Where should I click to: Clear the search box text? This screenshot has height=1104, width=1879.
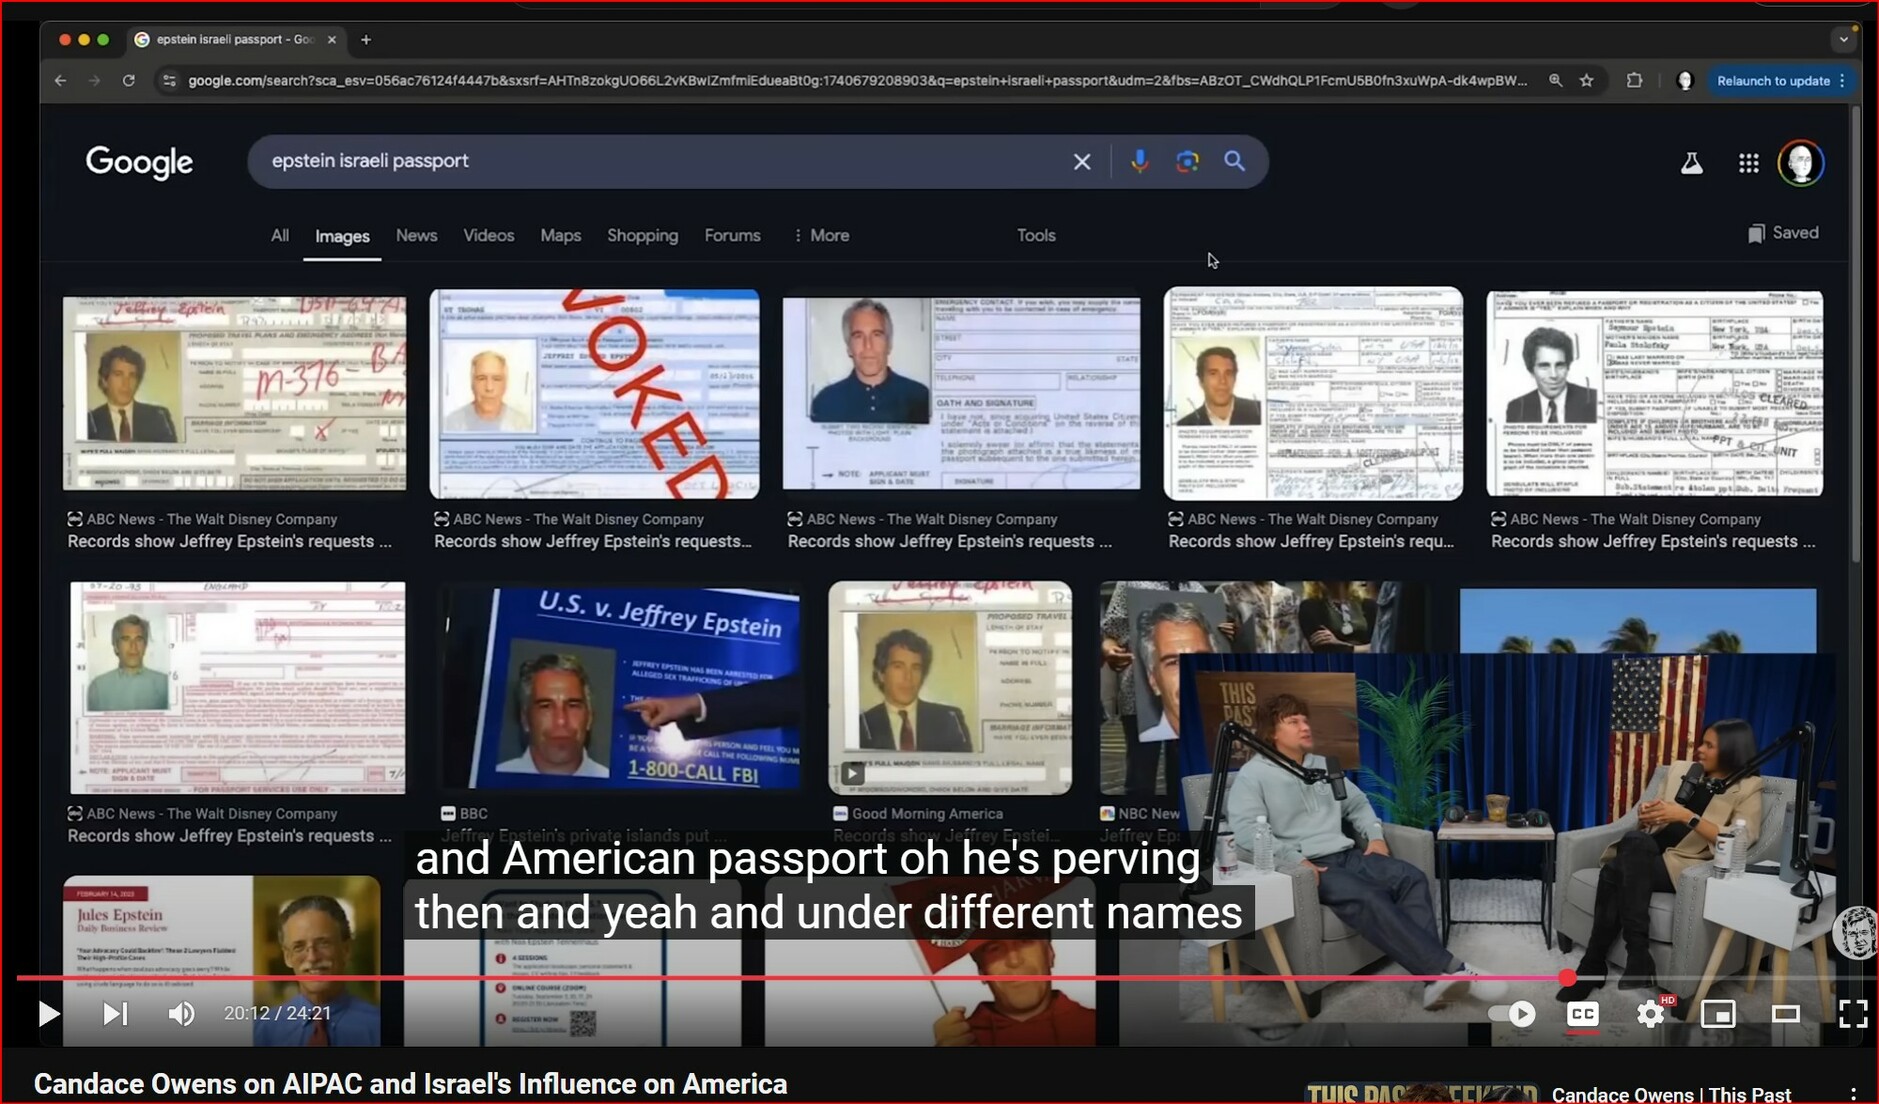click(x=1081, y=161)
